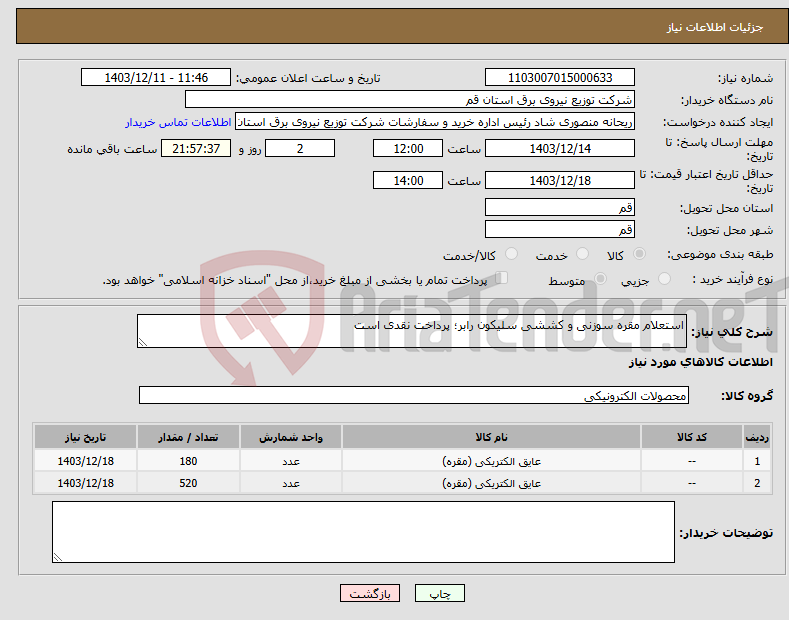The image size is (789, 620).
Task: Click the goods group field محصولات الکترونیکی
Action: [x=414, y=396]
